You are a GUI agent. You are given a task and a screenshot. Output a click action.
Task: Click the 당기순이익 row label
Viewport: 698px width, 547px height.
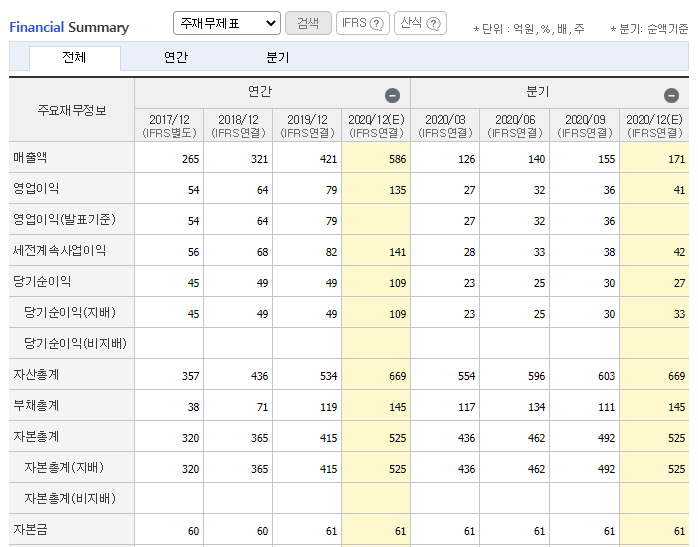coord(42,282)
